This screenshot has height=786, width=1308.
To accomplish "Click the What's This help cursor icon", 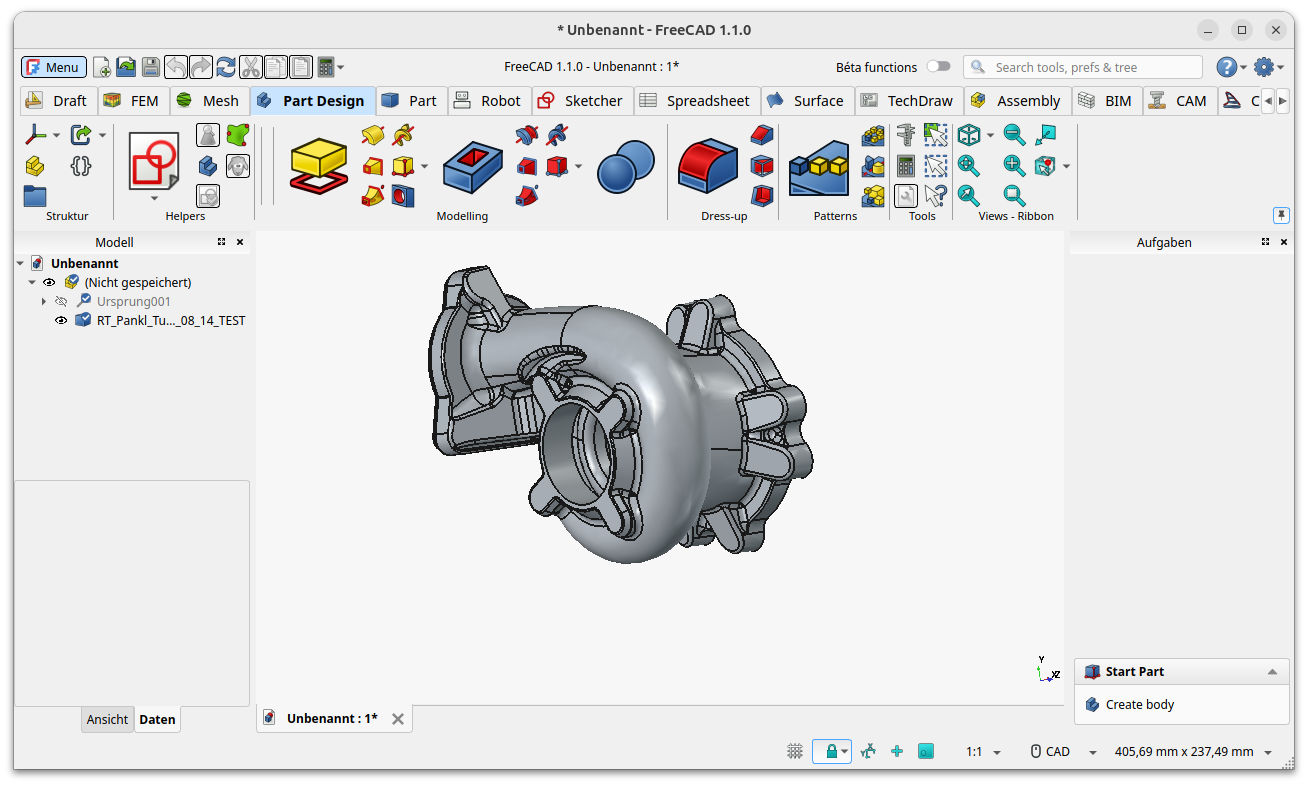I will pos(935,195).
